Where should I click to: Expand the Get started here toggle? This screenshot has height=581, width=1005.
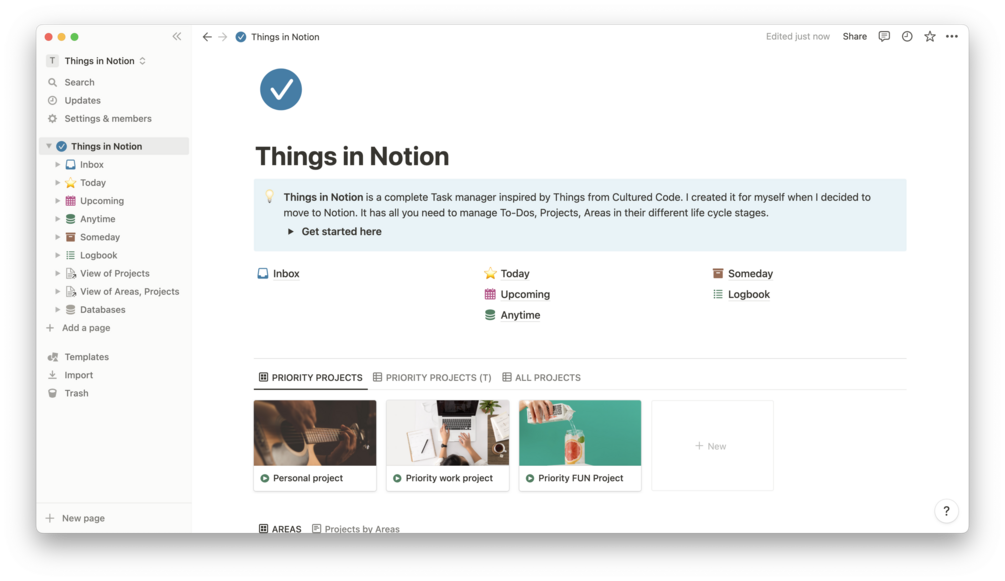coord(290,232)
